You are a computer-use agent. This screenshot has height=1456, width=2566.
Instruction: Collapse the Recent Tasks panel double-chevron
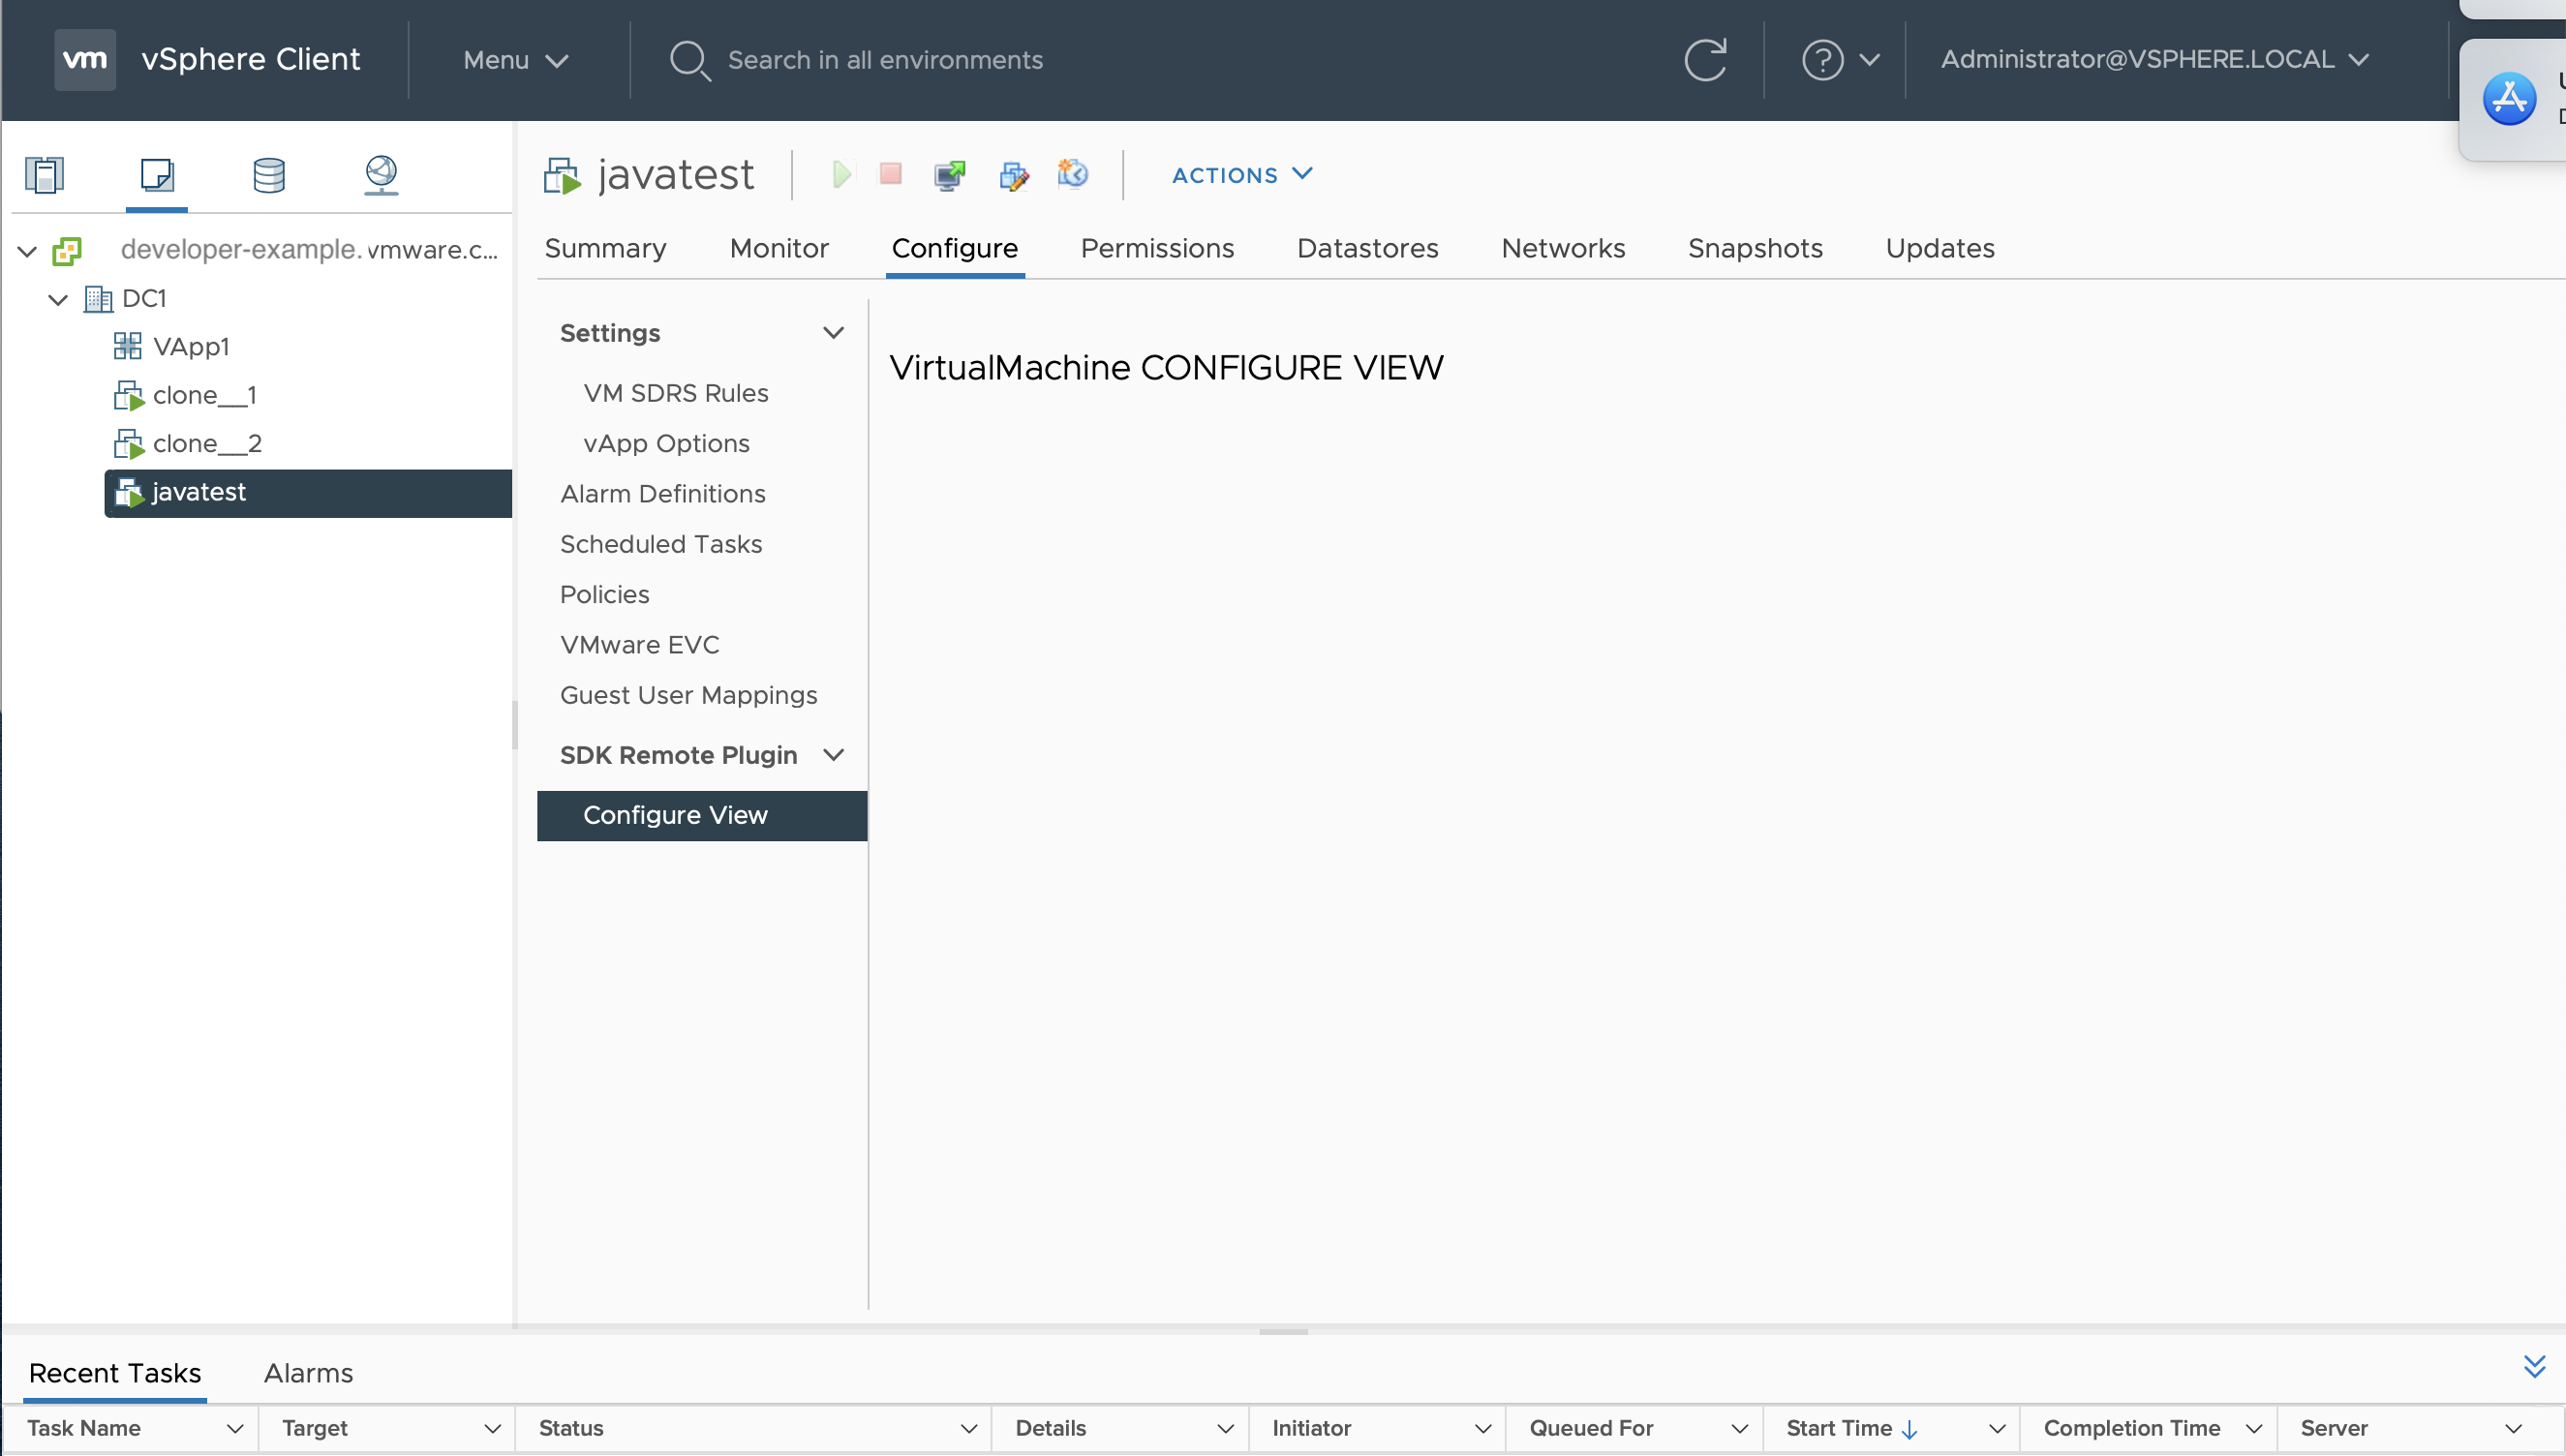2534,1366
